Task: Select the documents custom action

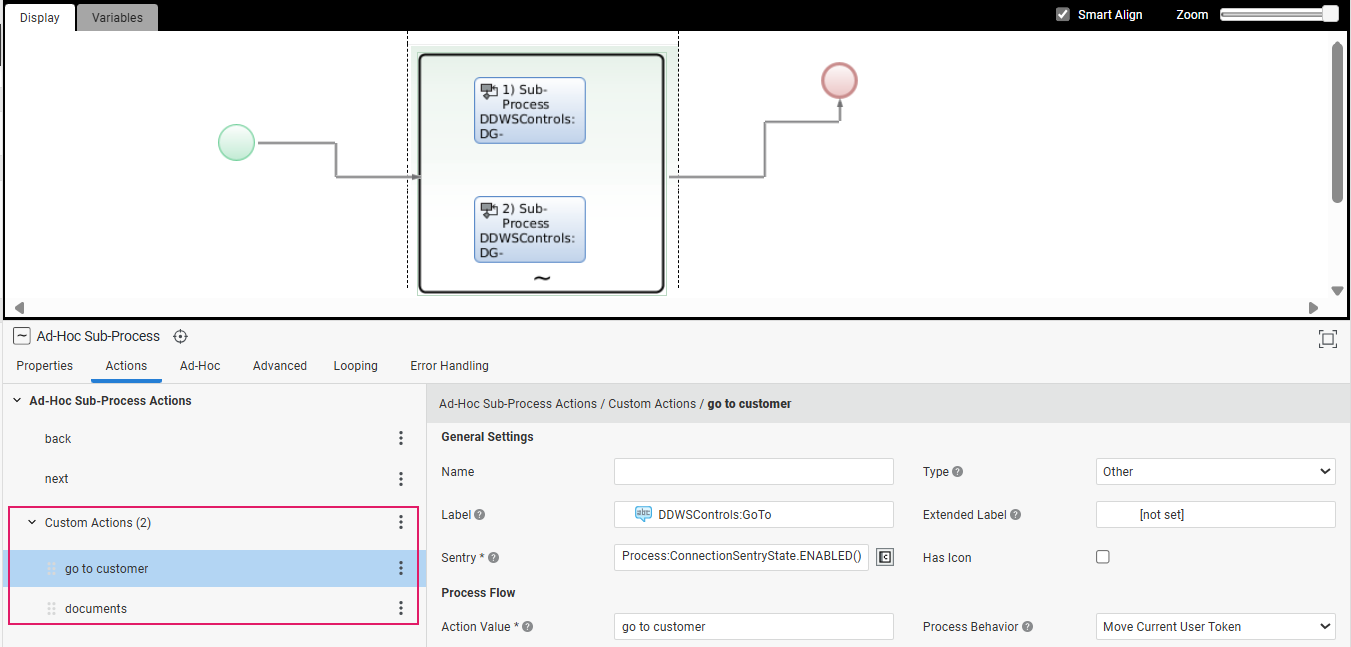Action: coord(96,609)
